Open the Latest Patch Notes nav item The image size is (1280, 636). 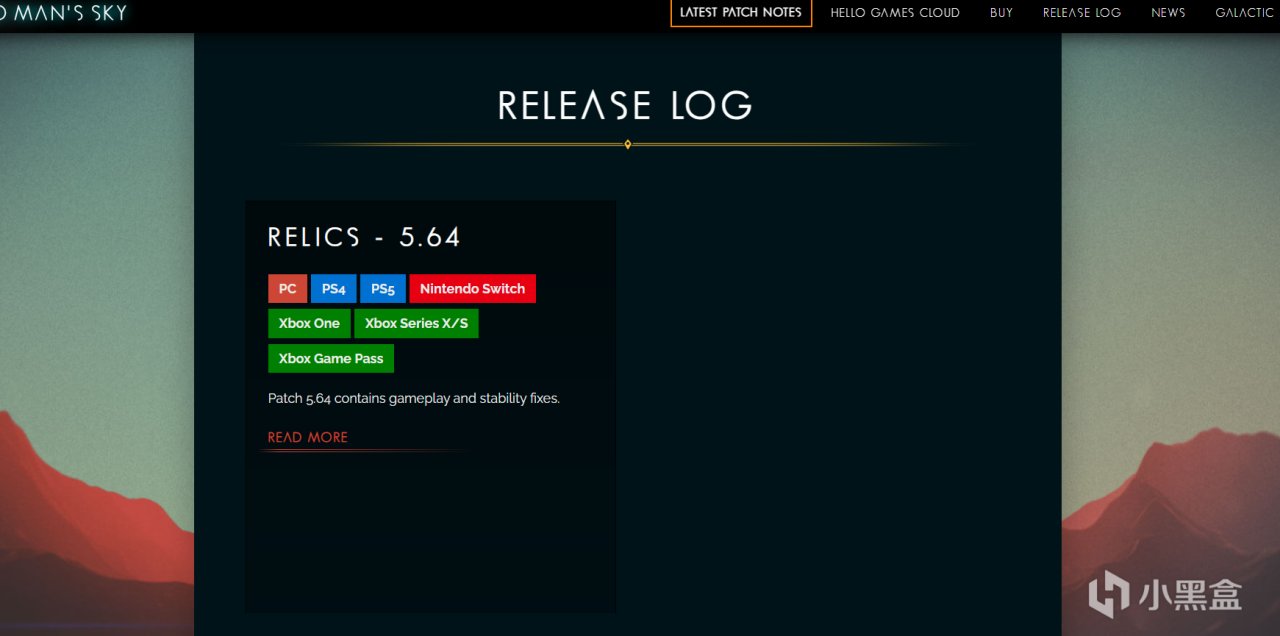pos(741,13)
